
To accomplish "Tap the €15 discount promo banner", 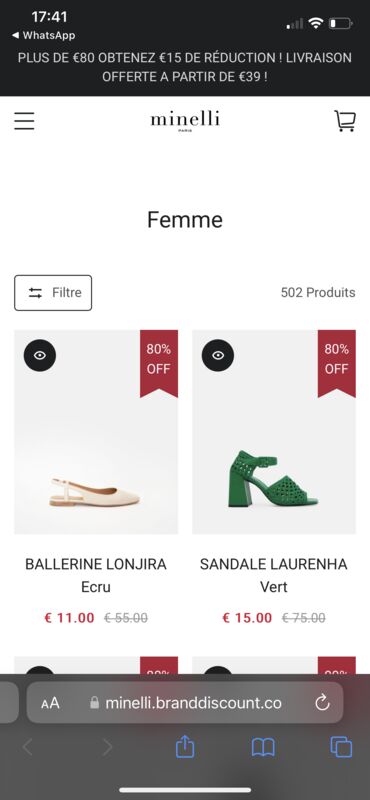I will click(x=185, y=67).
